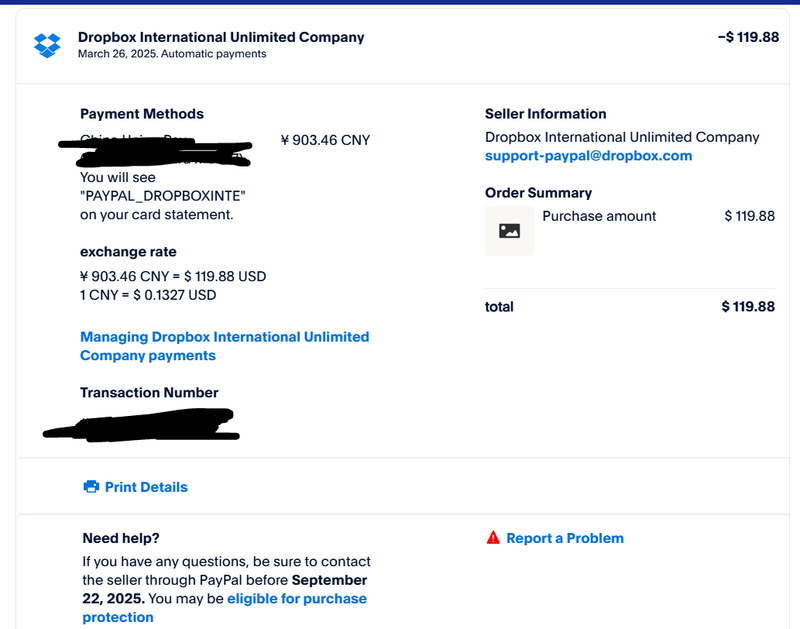Click the −$119.88 amount in the header

[748, 38]
